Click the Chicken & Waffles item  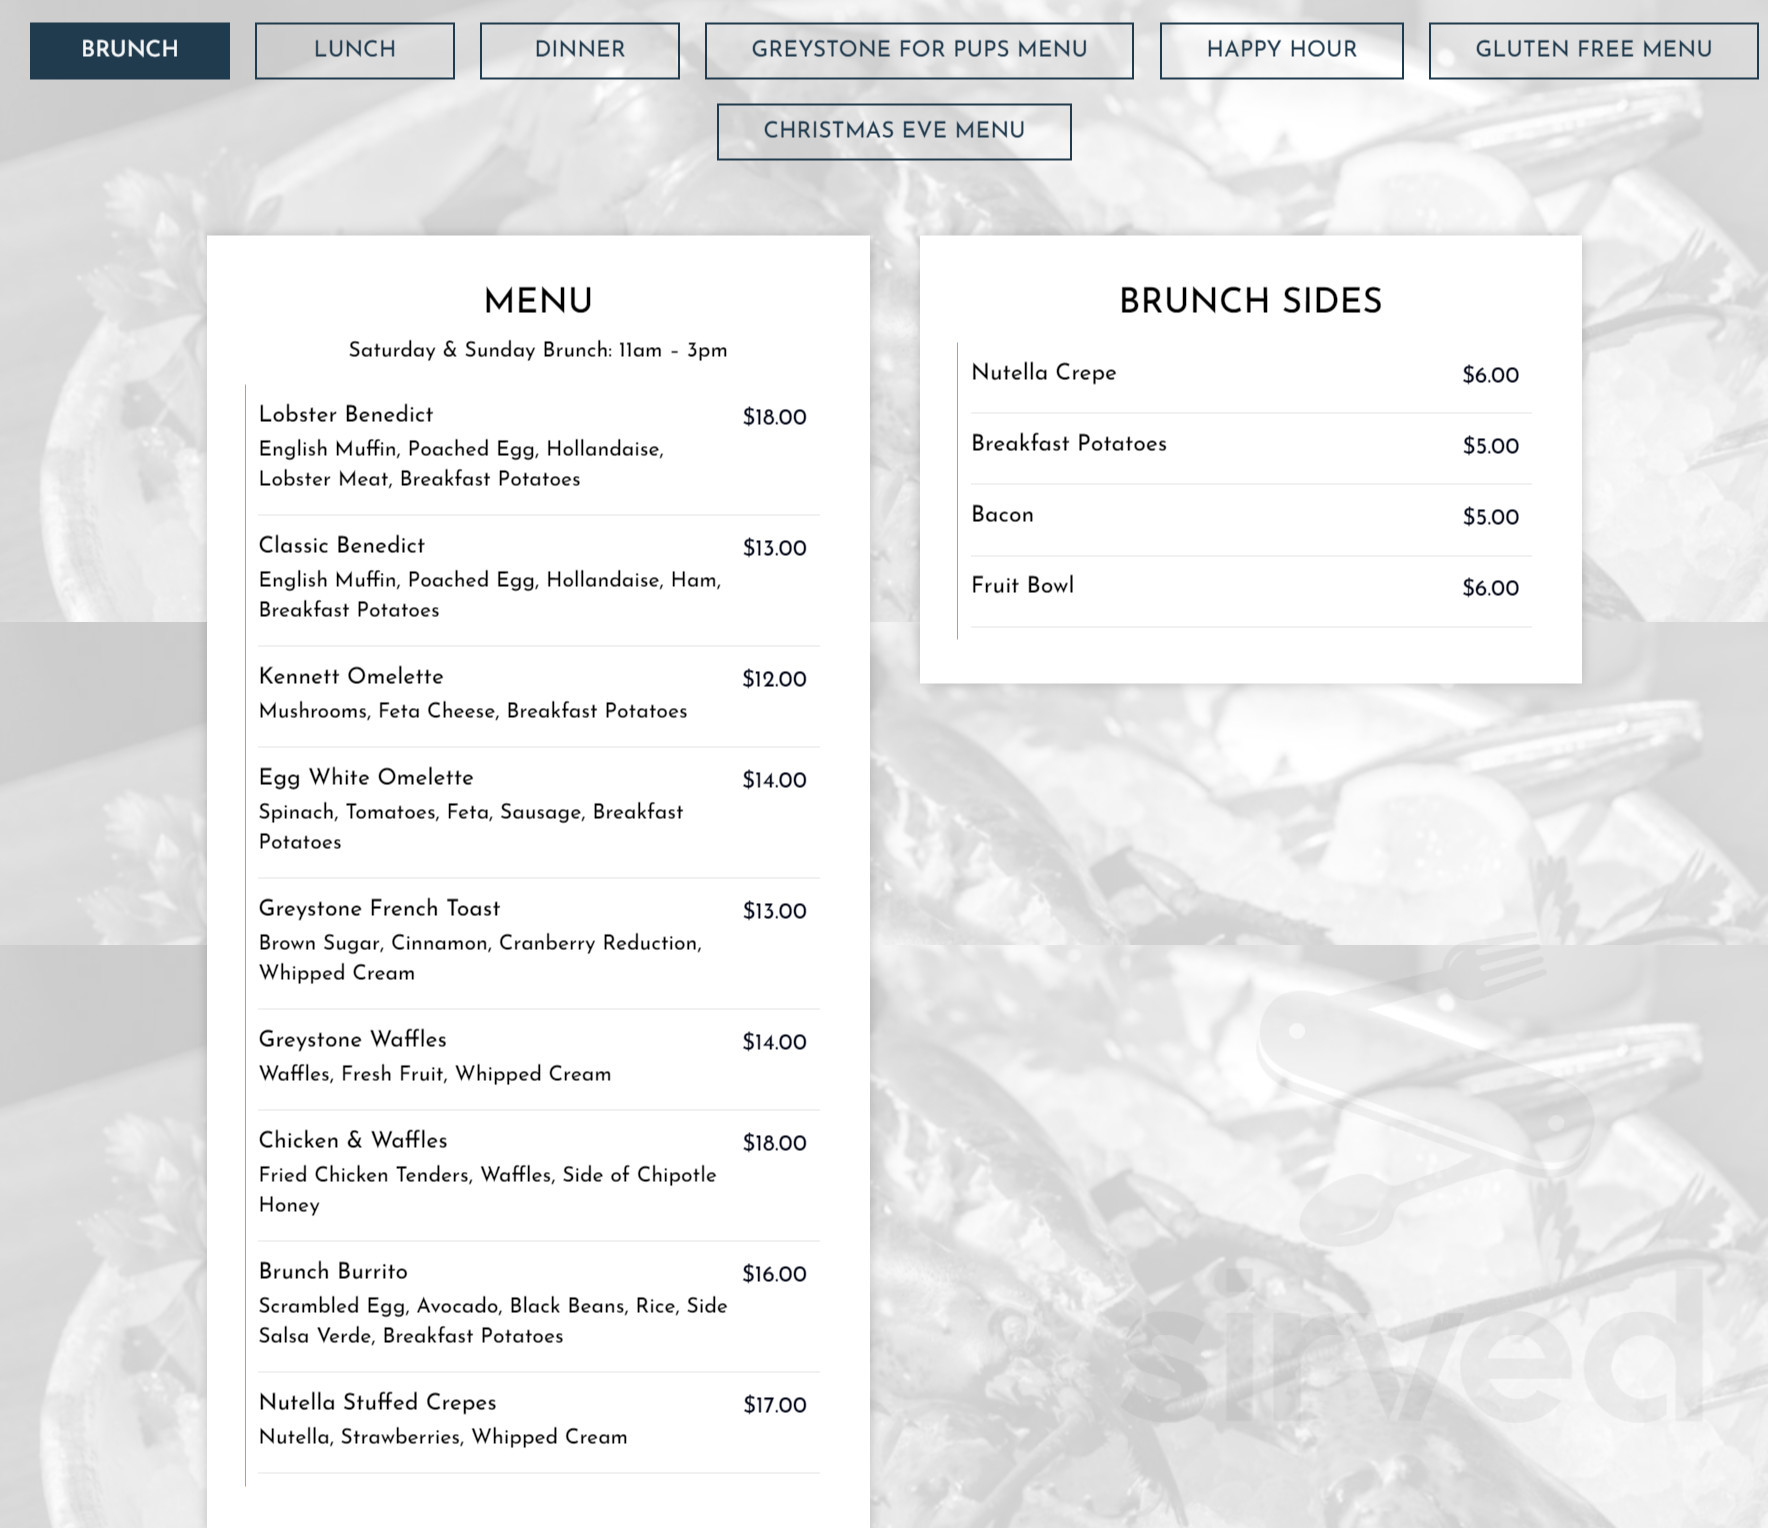[352, 1141]
